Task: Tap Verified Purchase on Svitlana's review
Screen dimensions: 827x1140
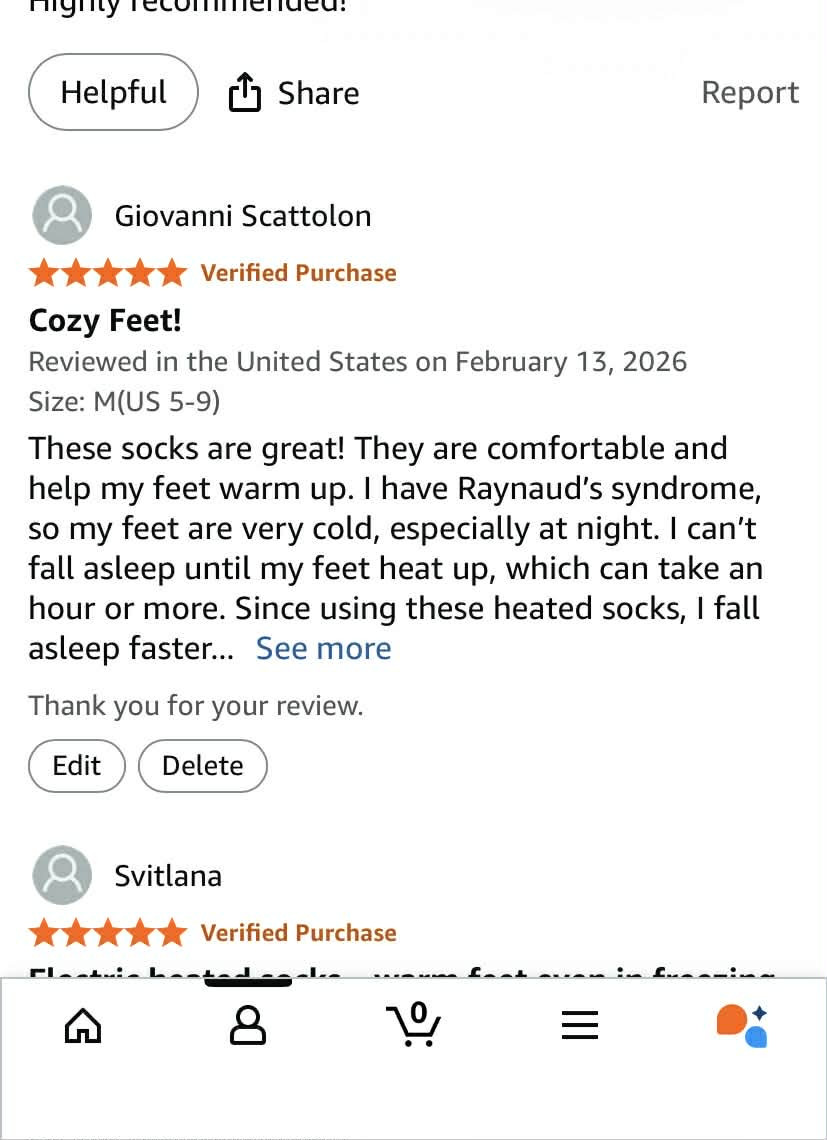Action: (x=298, y=933)
